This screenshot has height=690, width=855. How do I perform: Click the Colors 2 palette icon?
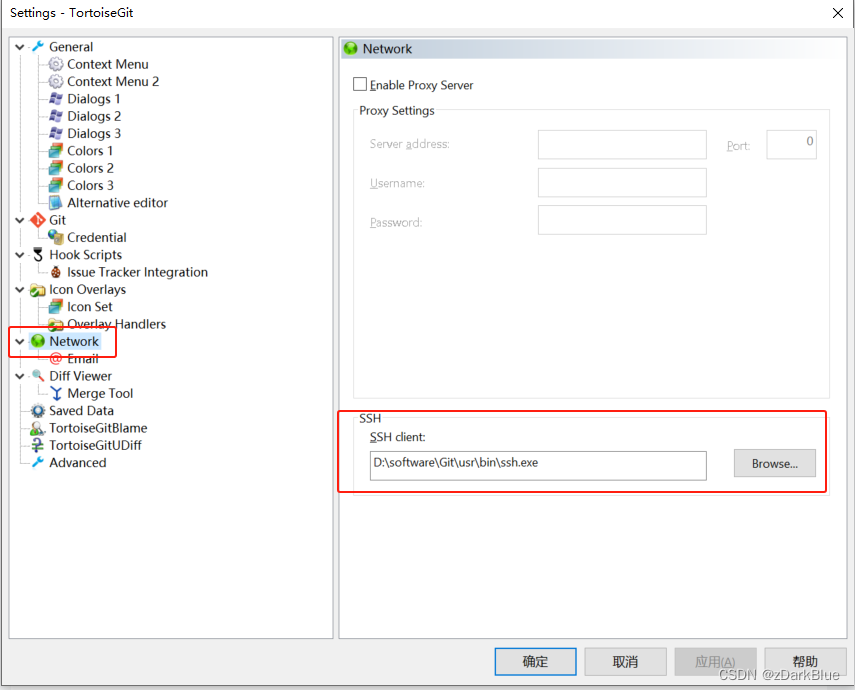click(x=56, y=168)
